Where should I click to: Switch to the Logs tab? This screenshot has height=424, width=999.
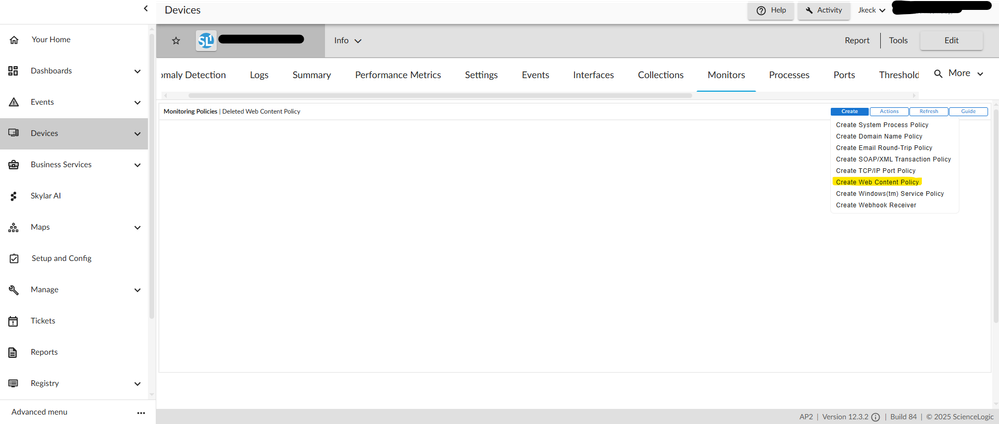point(259,75)
